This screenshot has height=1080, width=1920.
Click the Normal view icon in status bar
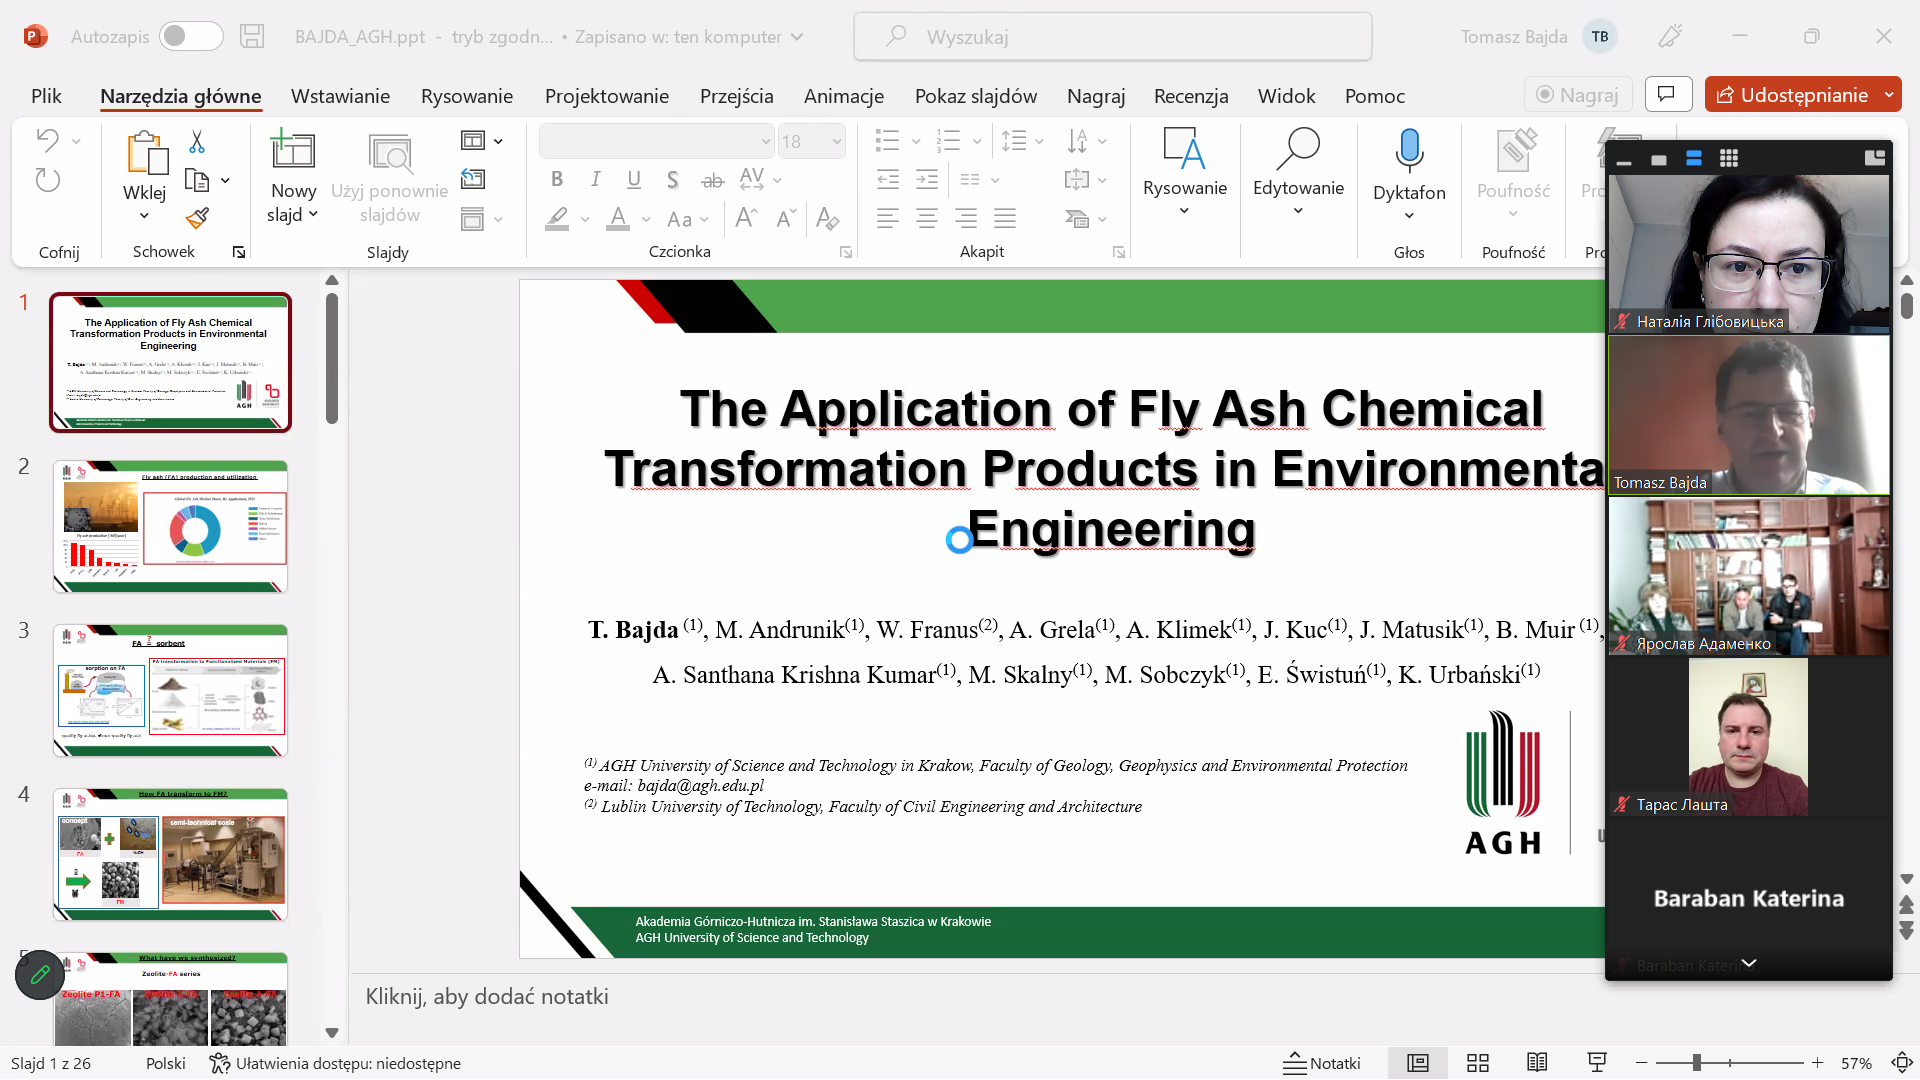pos(1417,1063)
